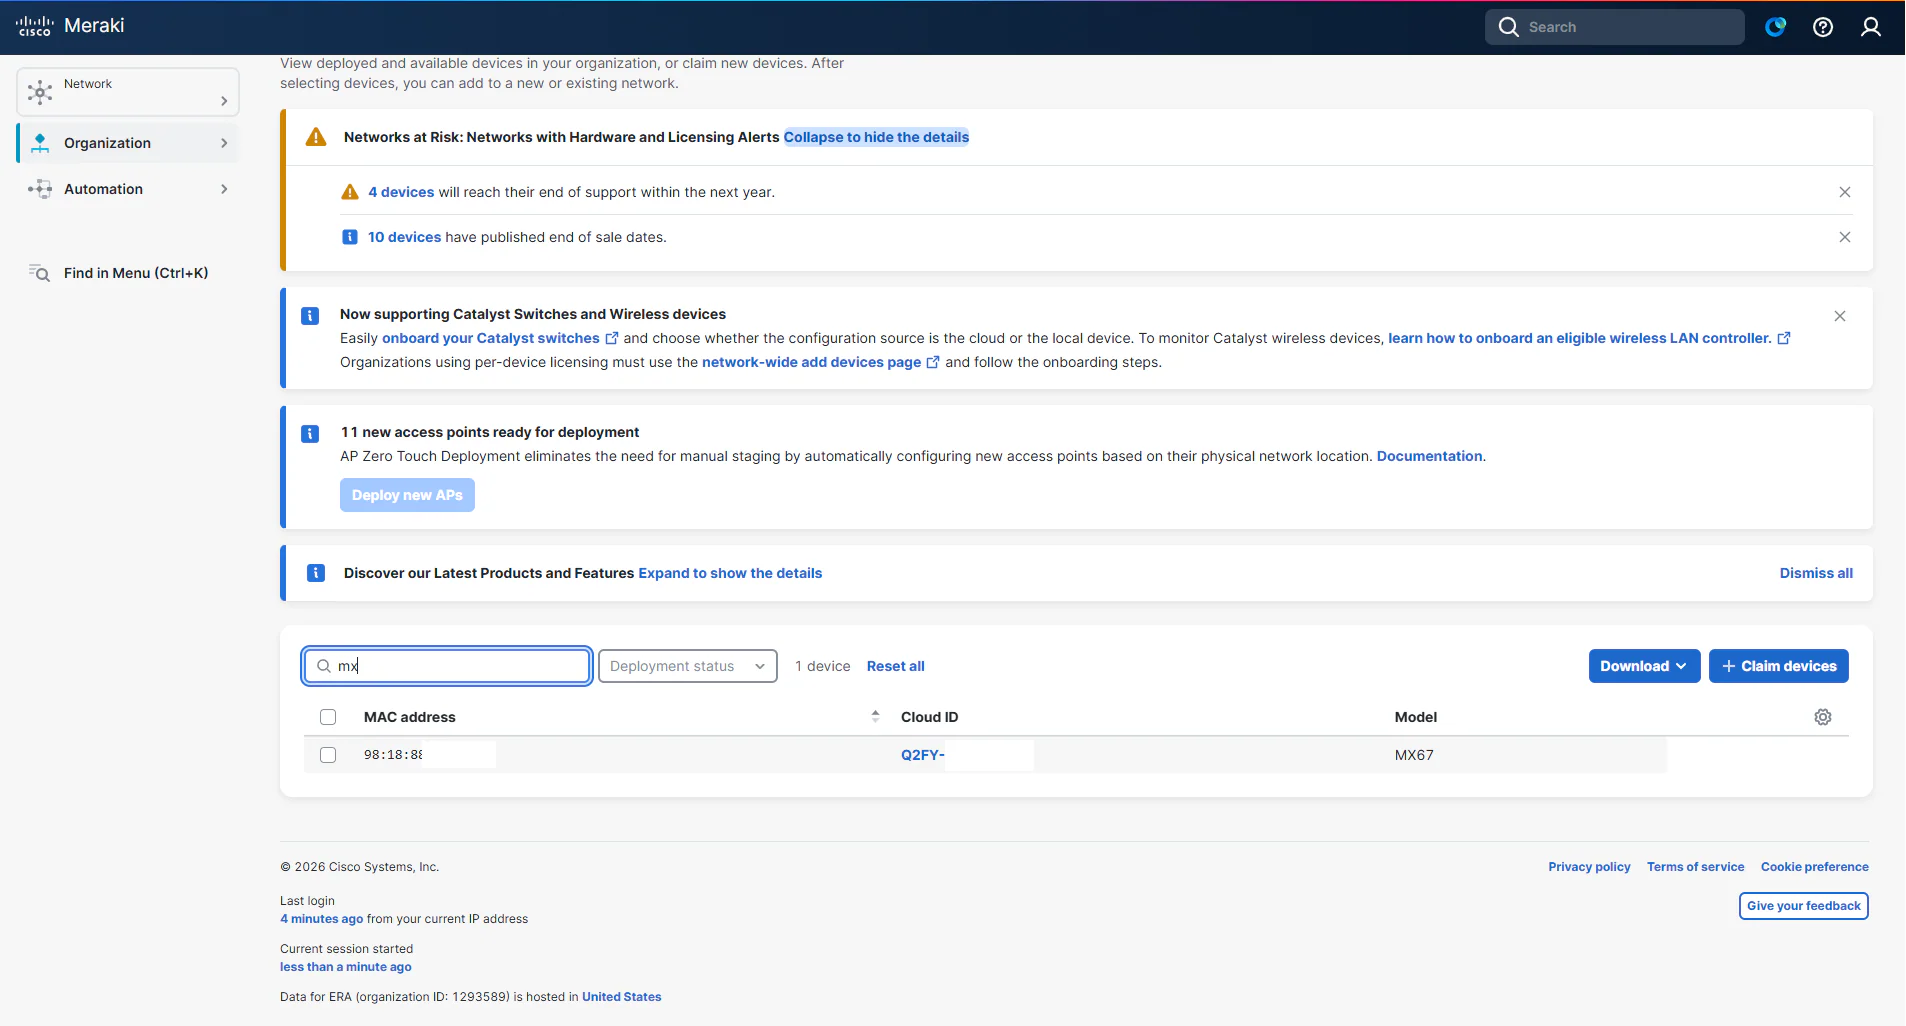This screenshot has height=1026, width=1906.
Task: Click the Organization icon in sidebar
Action: click(x=40, y=143)
